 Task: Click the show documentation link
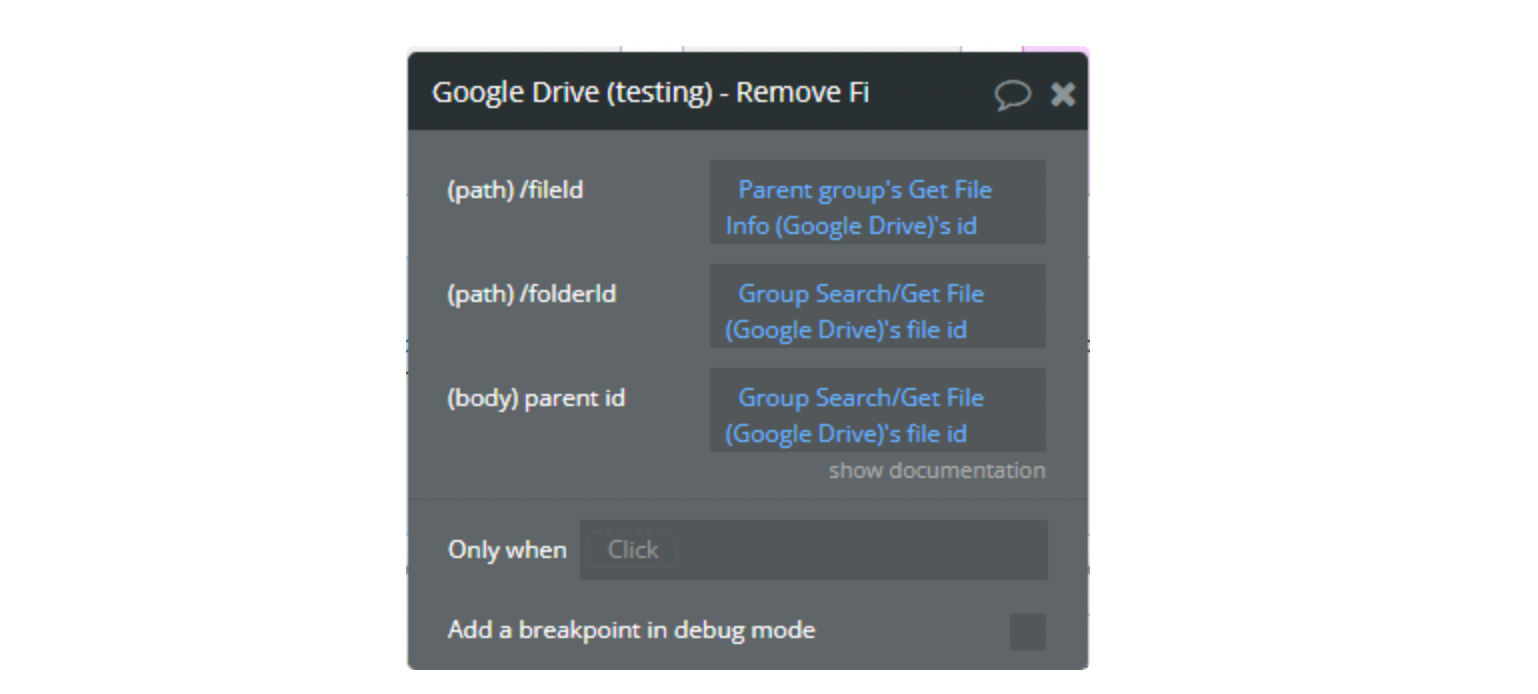937,470
